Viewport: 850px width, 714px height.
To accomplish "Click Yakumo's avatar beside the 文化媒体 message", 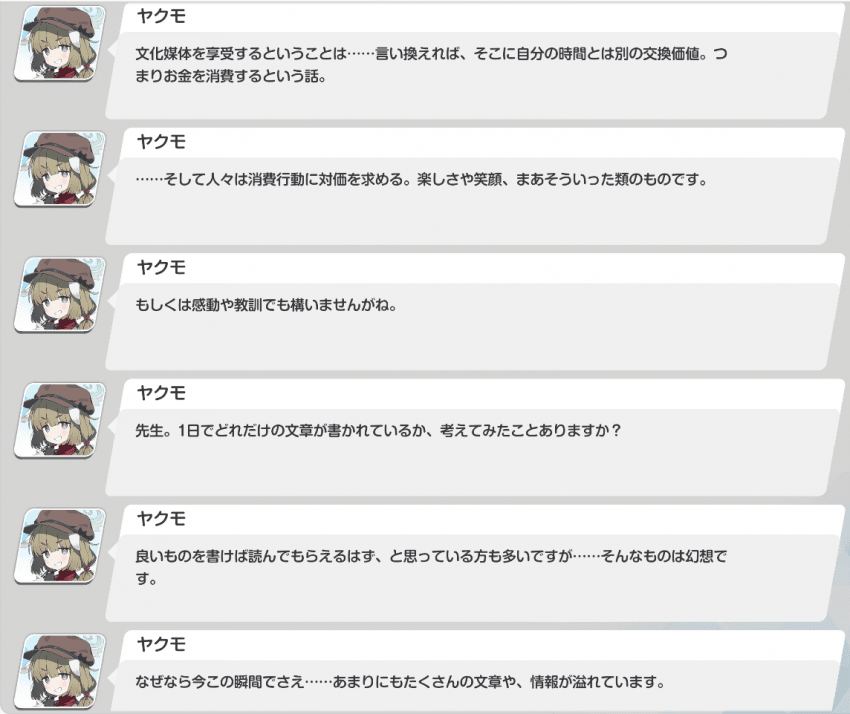I will click(x=60, y=43).
